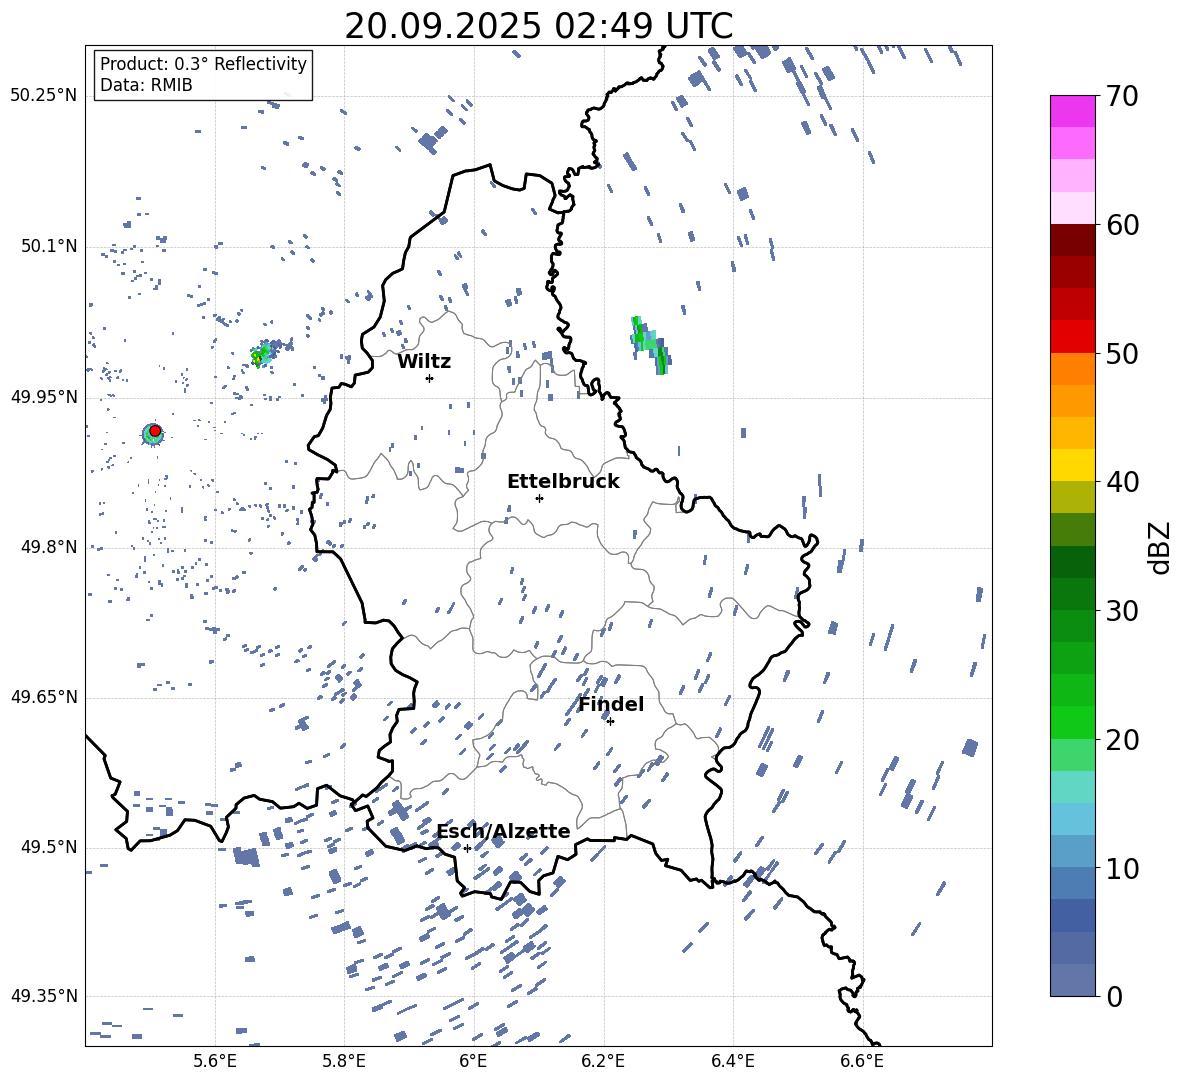Click the Wiltz cross marker
Viewport: 1184px width, 1081px height.
point(430,378)
